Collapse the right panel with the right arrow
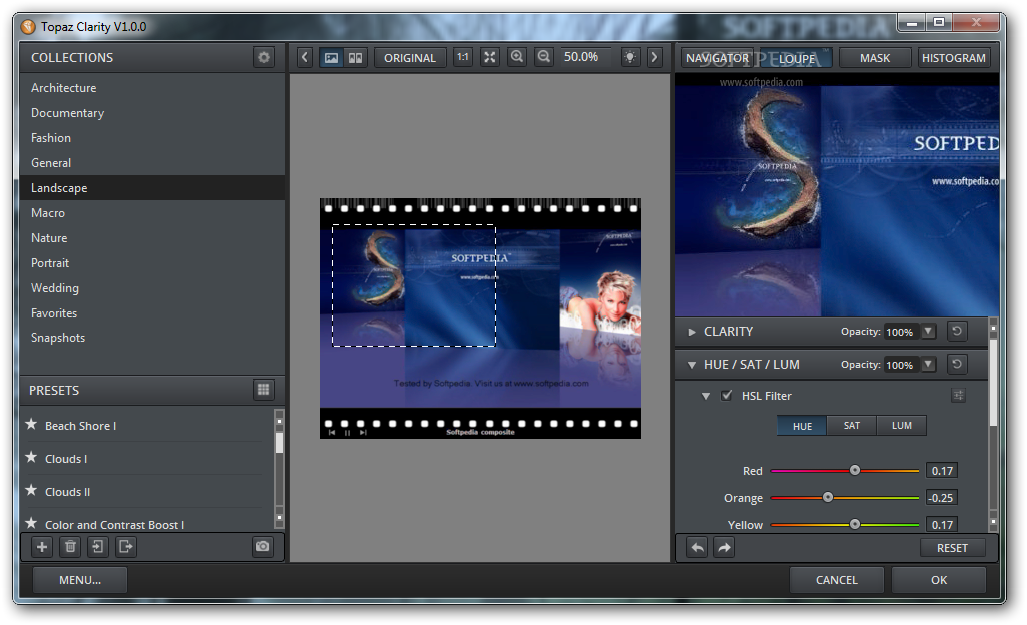The height and width of the screenshot is (625, 1027). click(x=654, y=57)
